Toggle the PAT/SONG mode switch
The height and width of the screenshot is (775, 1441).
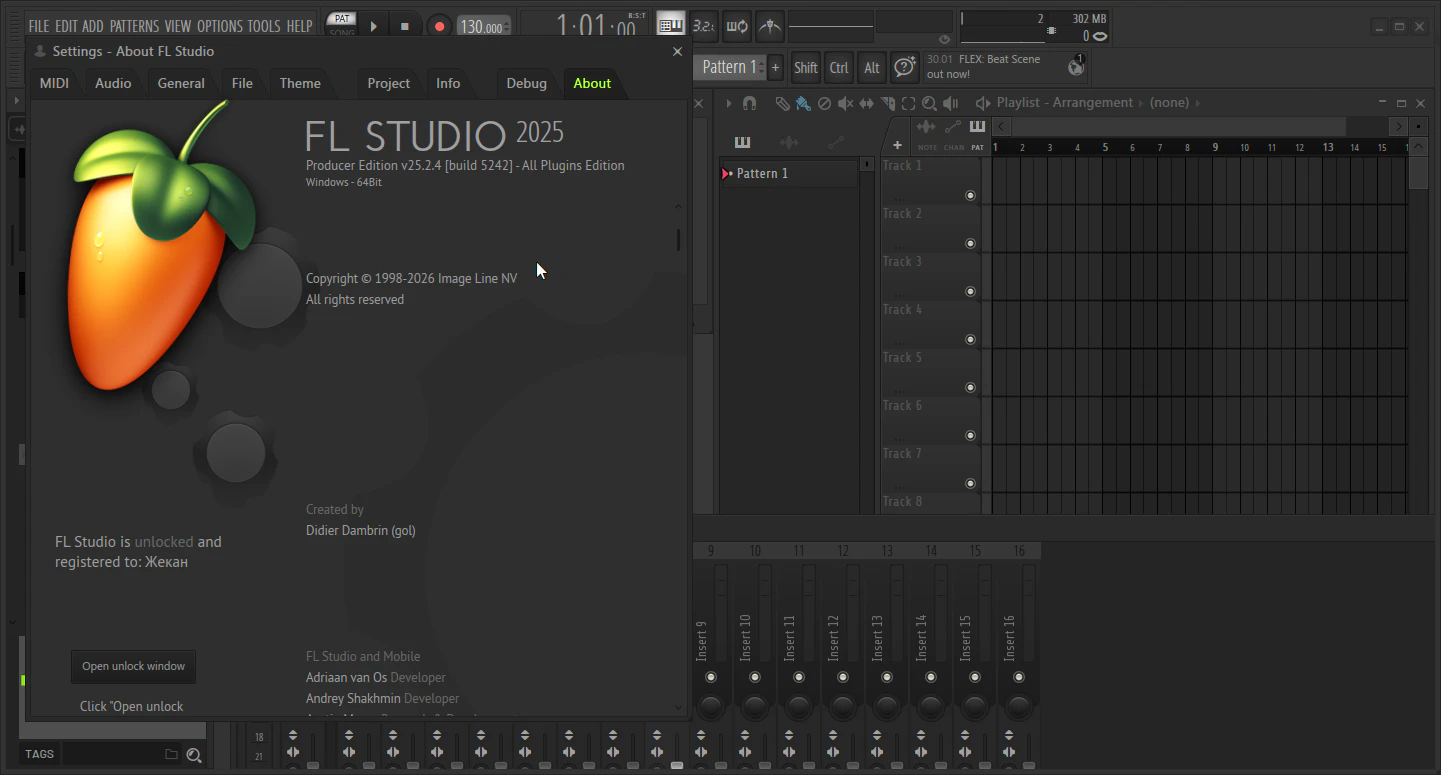coord(342,25)
